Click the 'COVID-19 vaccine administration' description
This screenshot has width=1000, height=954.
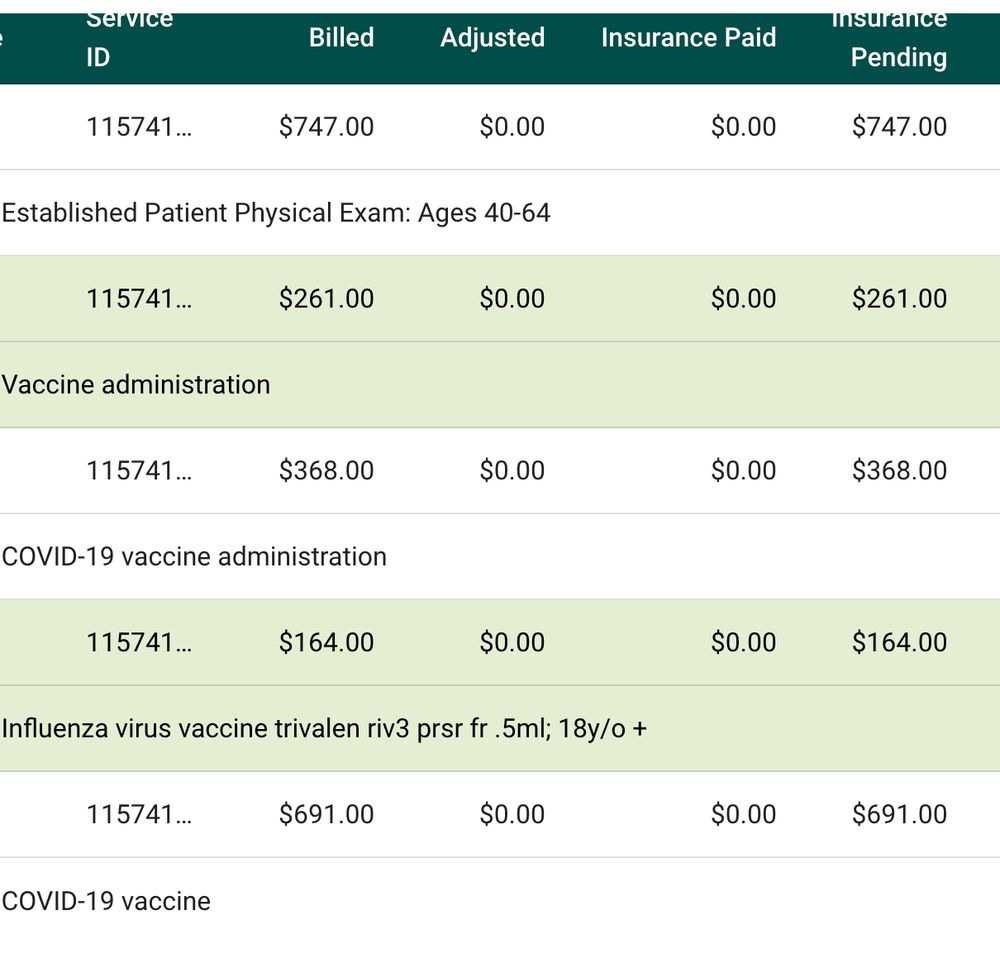194,557
